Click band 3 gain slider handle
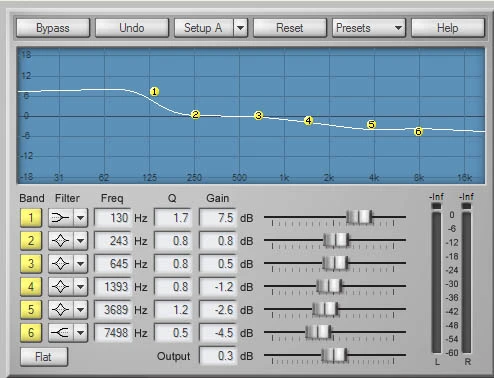 pyautogui.click(x=335, y=263)
